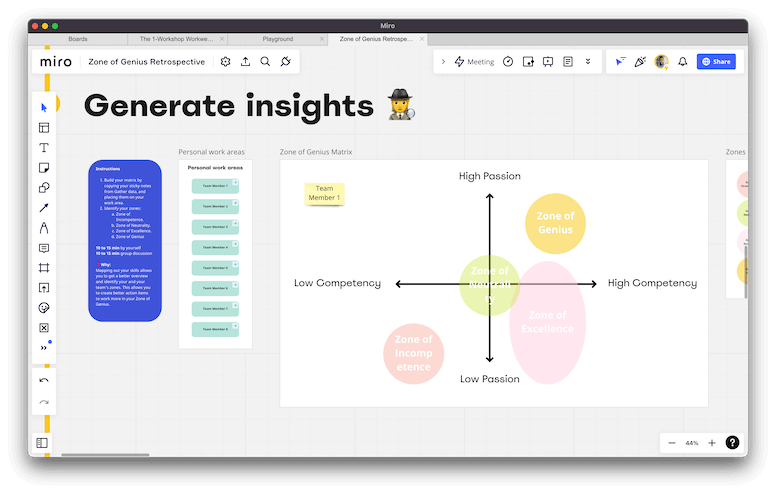
Task: Click the blue Share button
Action: pos(716,62)
